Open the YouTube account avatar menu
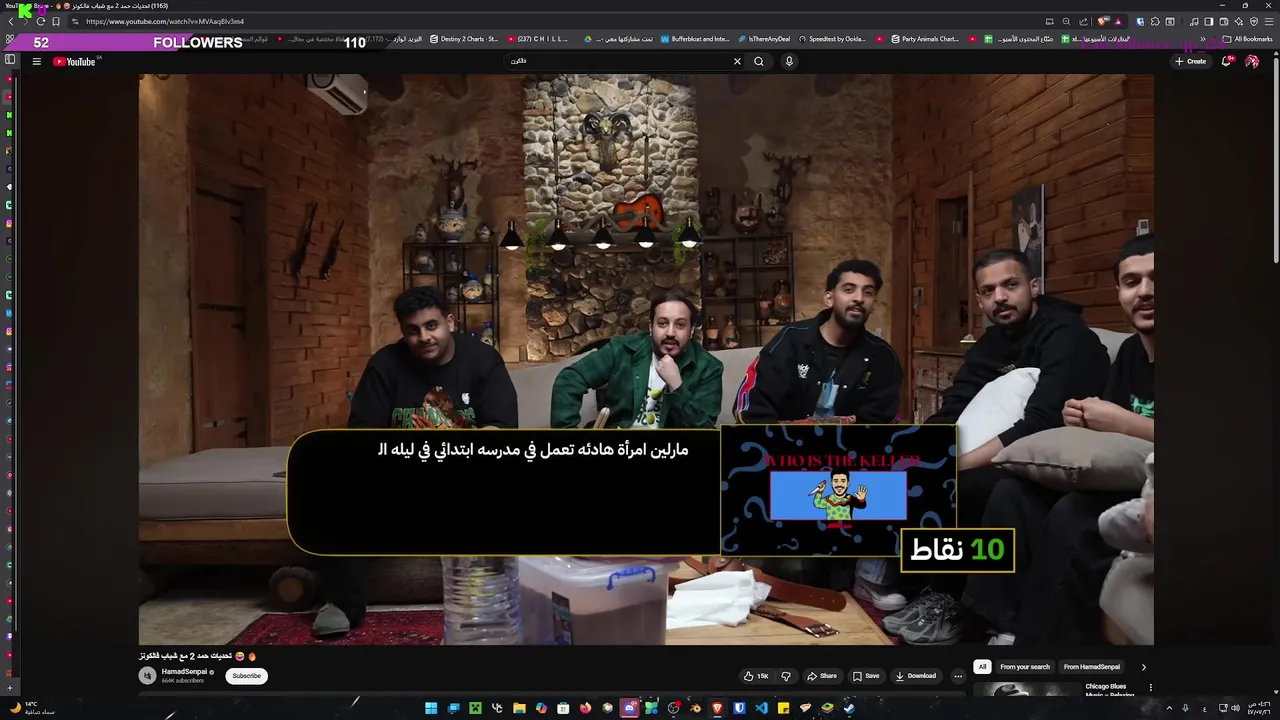The image size is (1280, 720). 1252,61
